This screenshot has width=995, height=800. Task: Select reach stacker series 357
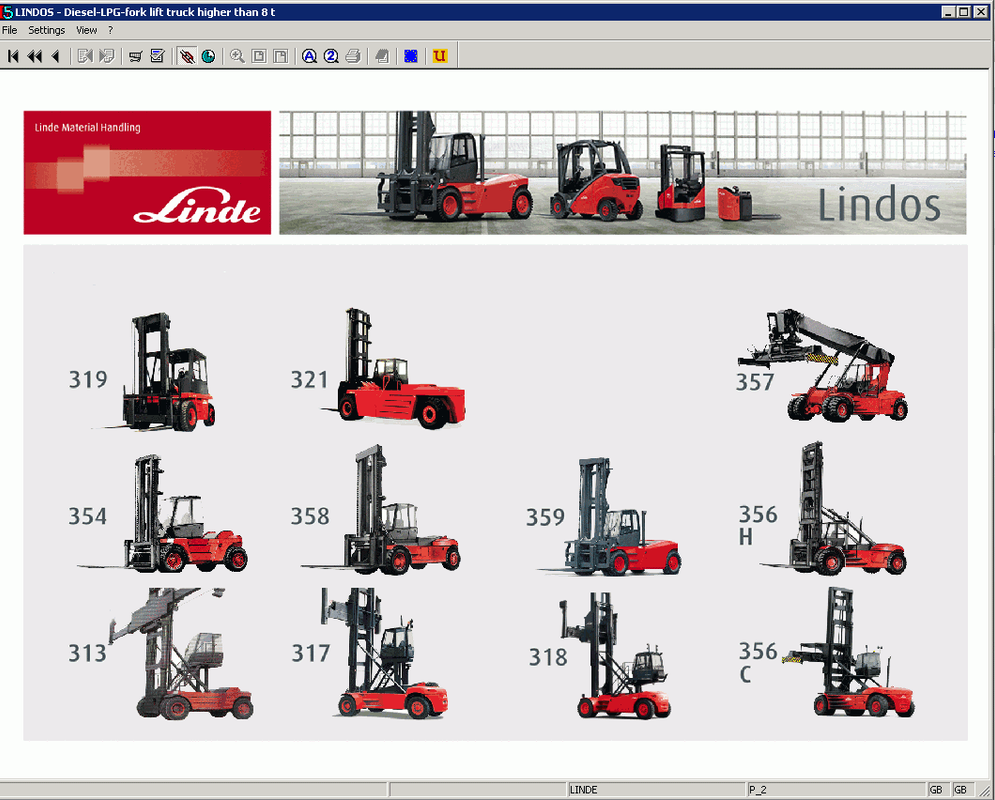click(x=822, y=366)
